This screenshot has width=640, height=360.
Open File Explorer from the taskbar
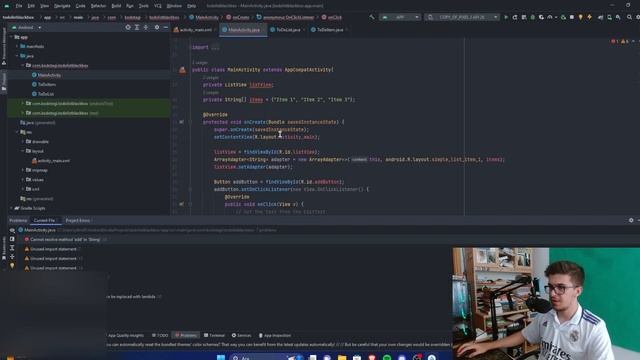(x=342, y=358)
